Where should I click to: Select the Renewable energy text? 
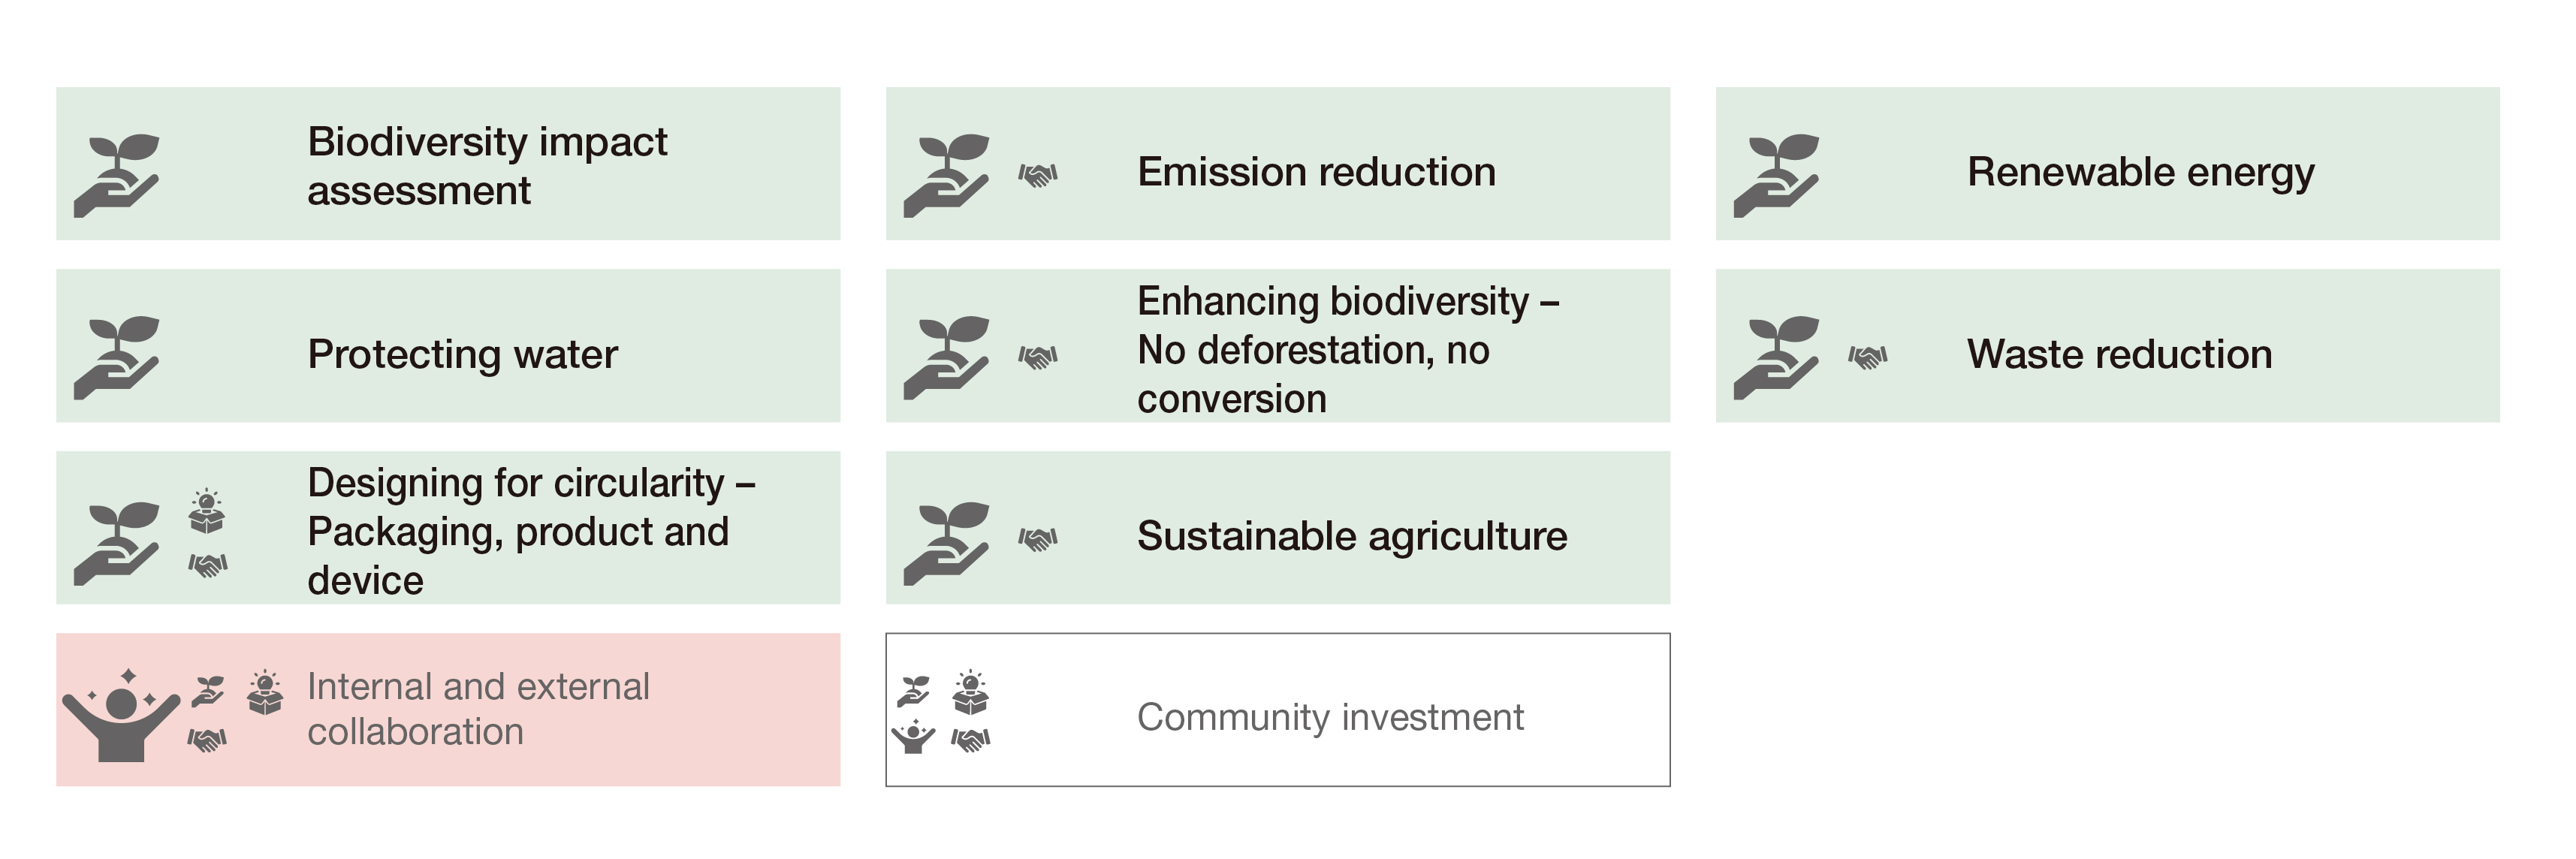[x=2140, y=172]
